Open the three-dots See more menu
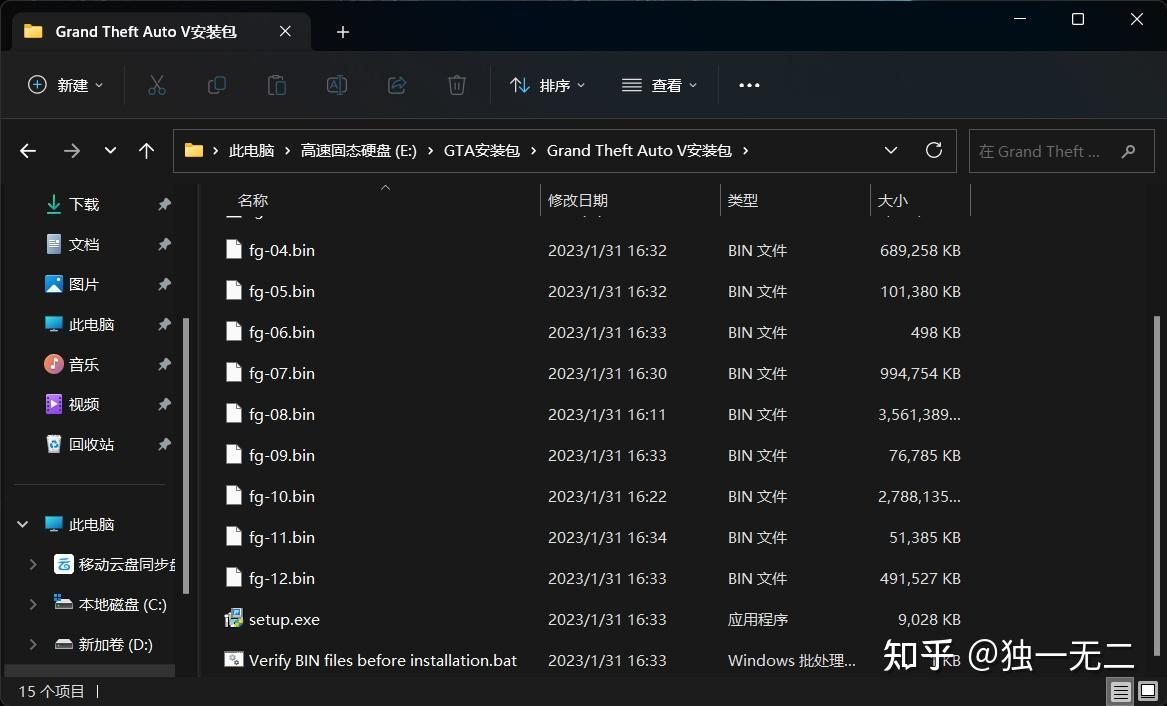Screen dimensions: 1167x706 (749, 85)
